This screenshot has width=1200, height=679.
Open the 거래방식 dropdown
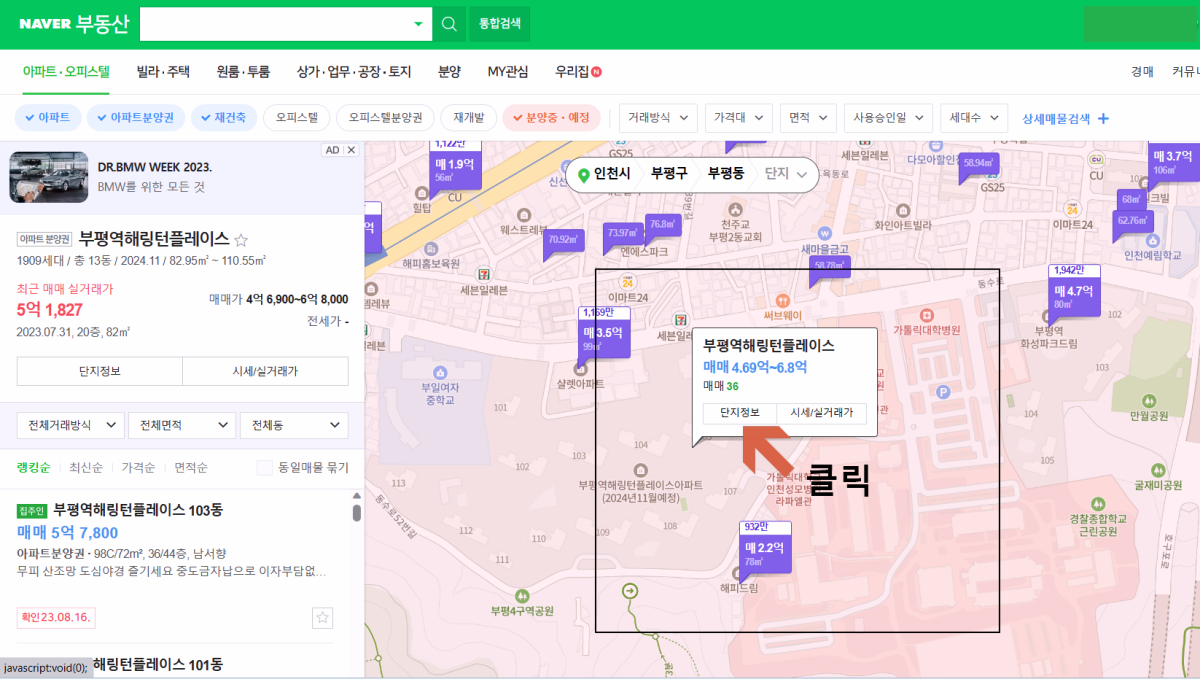point(658,118)
